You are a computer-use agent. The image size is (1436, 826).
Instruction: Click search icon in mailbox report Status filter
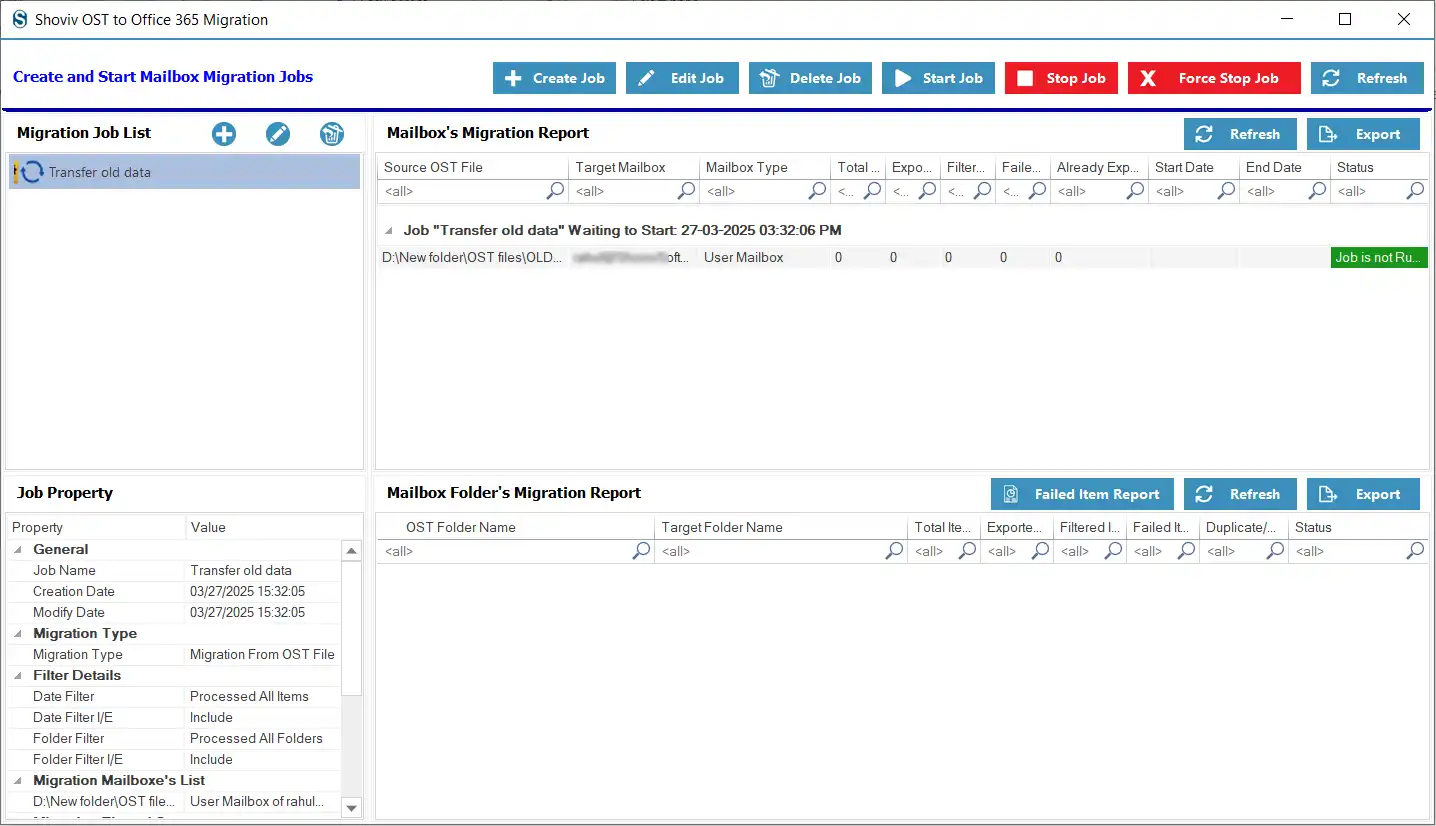coord(1416,191)
